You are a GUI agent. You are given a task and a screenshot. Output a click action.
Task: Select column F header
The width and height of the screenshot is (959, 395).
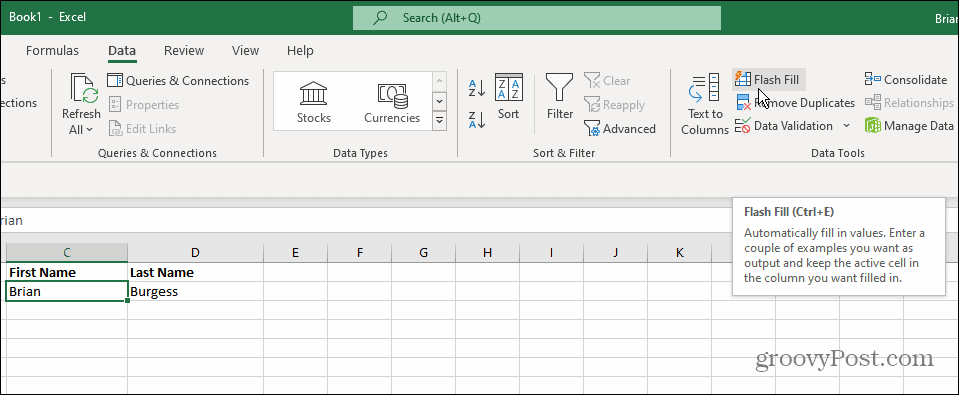click(x=360, y=253)
